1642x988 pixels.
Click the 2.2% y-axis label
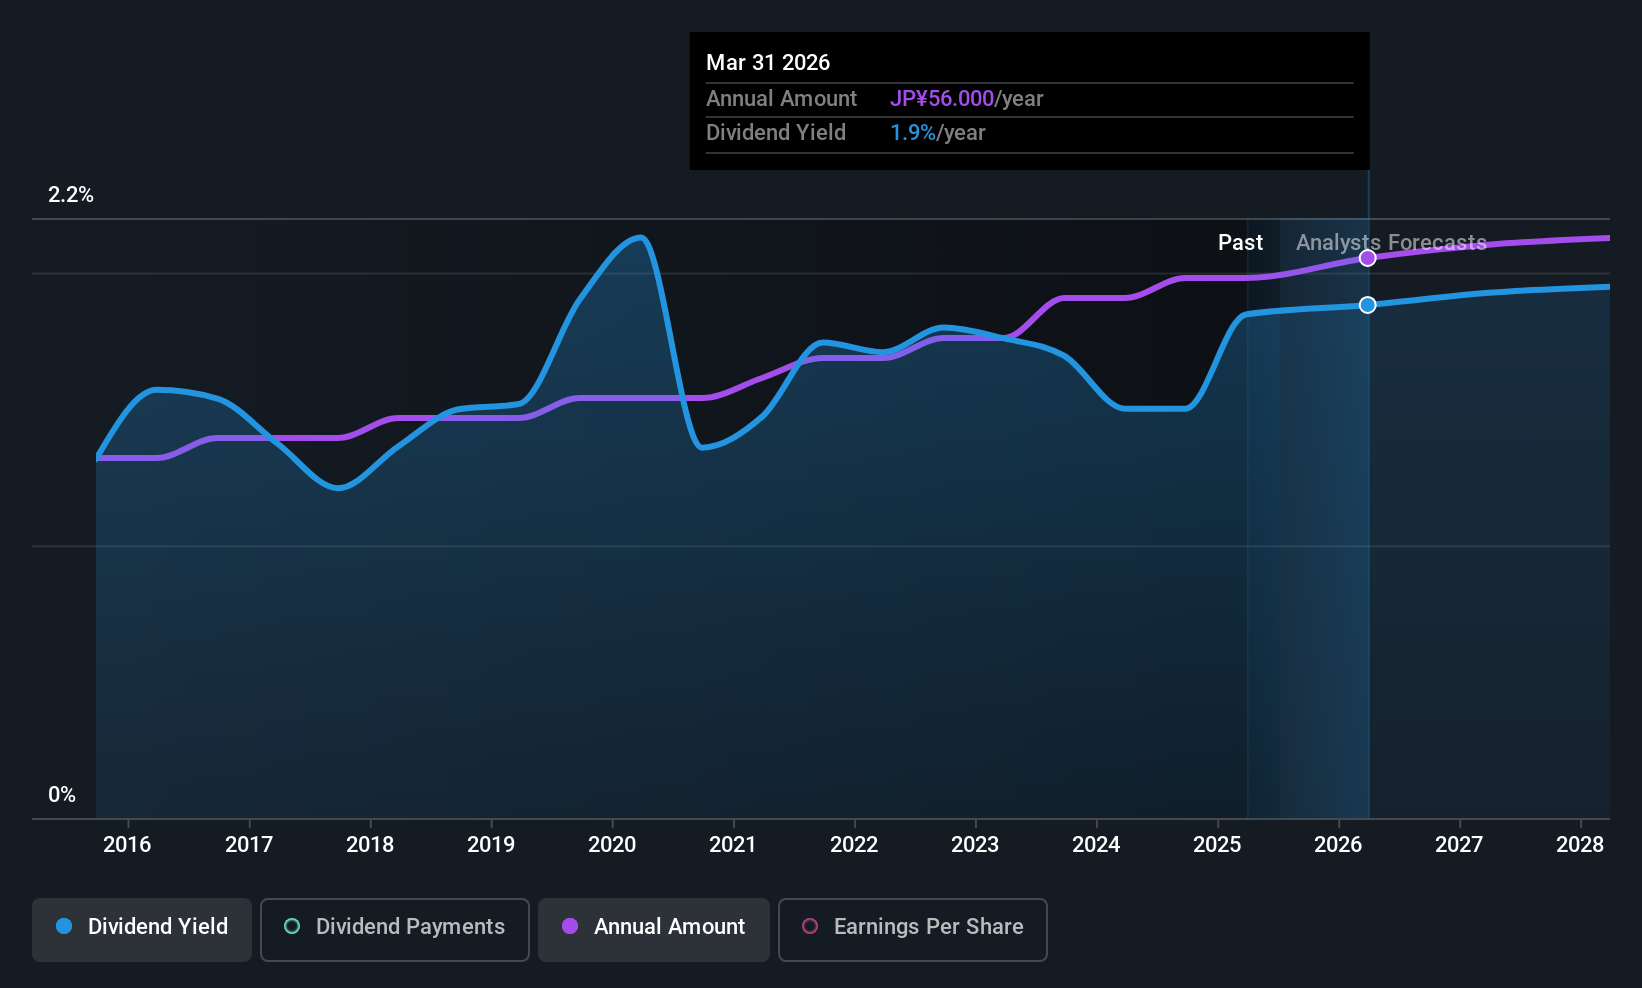coord(71,195)
